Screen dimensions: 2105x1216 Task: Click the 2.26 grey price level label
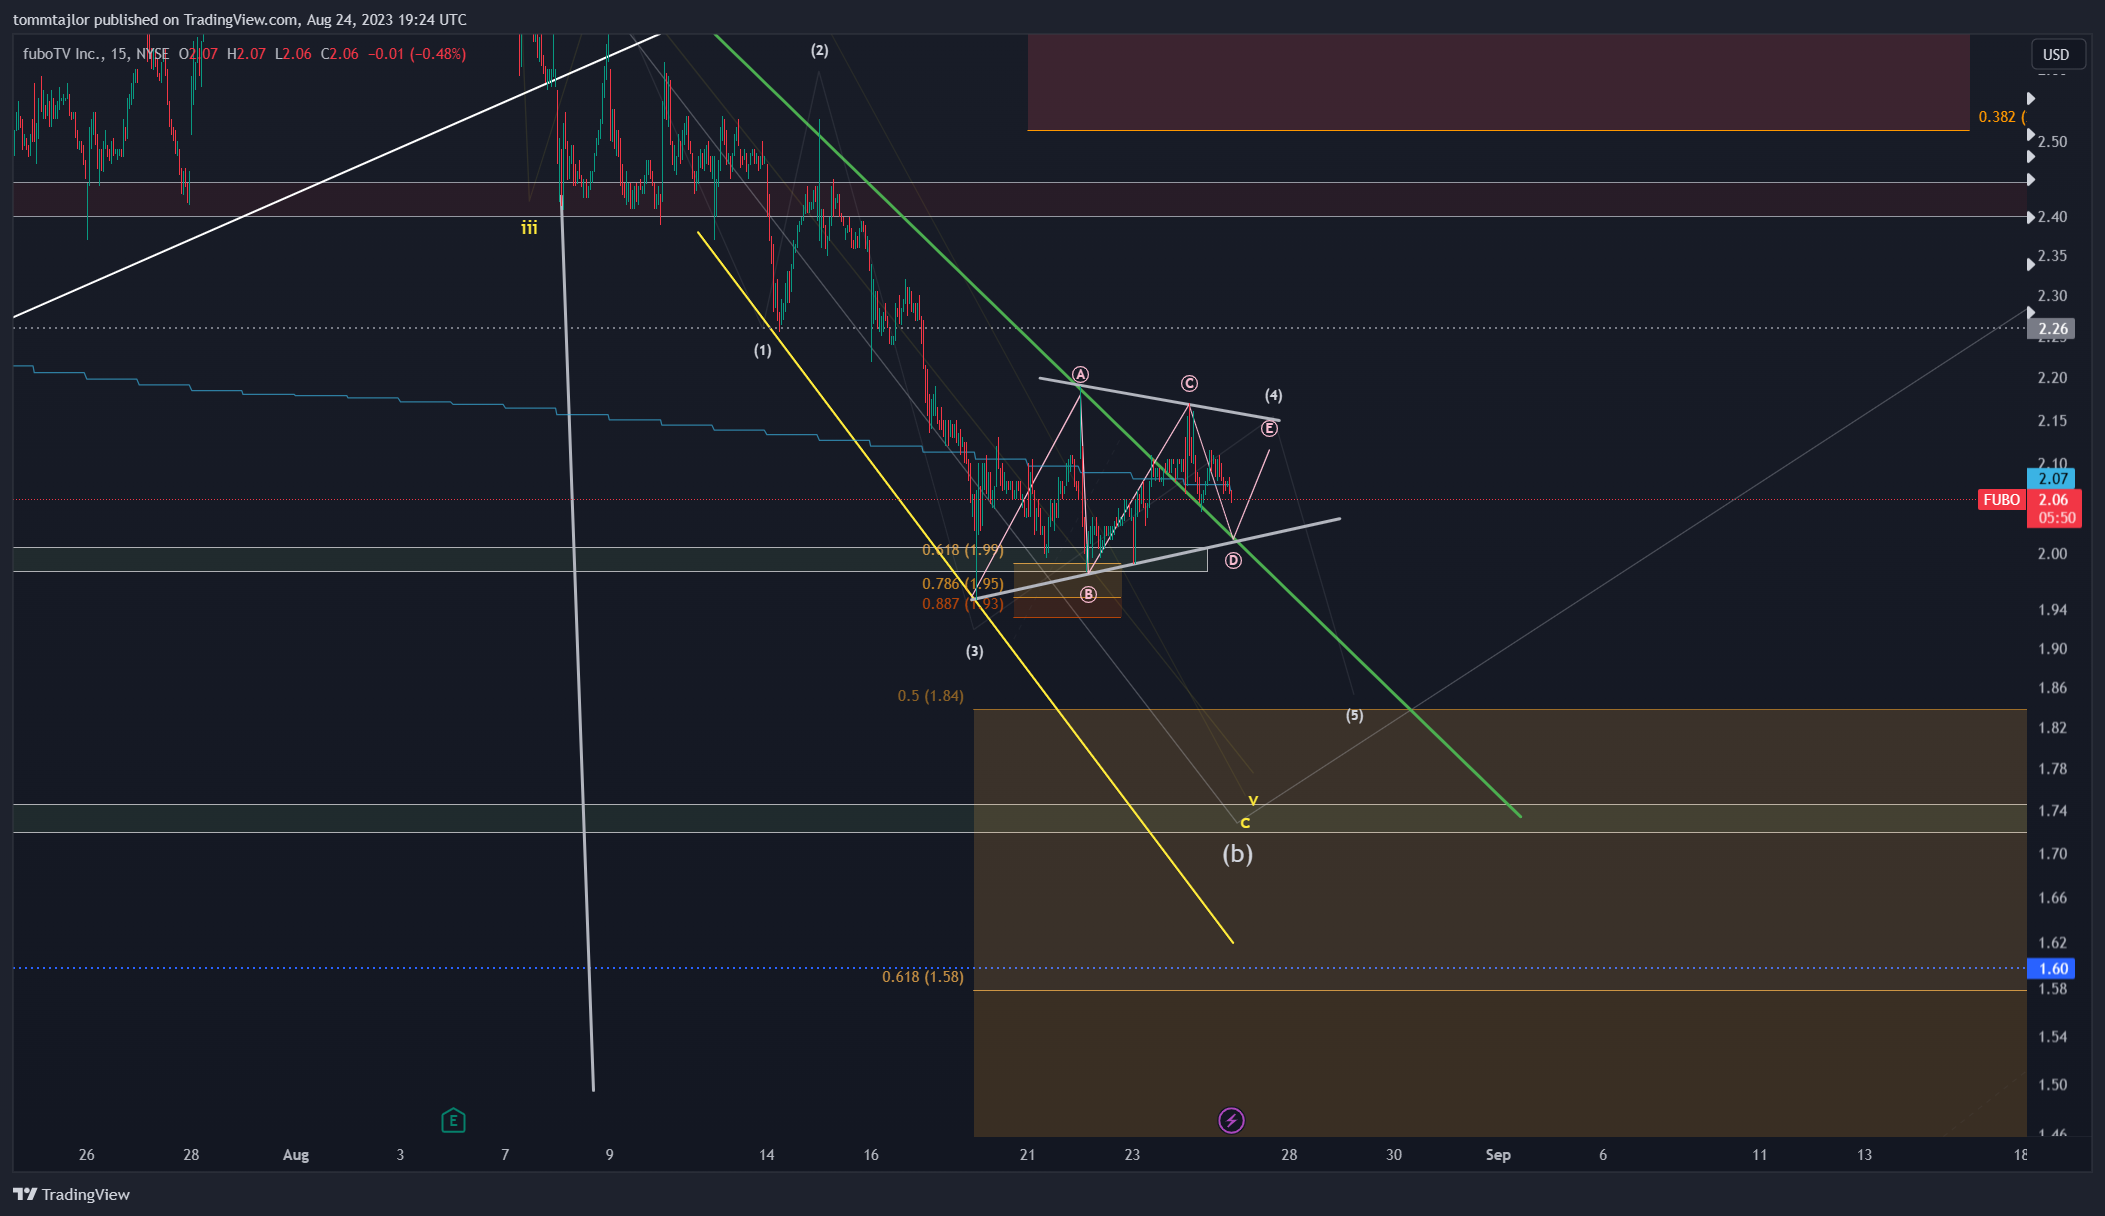click(2053, 329)
